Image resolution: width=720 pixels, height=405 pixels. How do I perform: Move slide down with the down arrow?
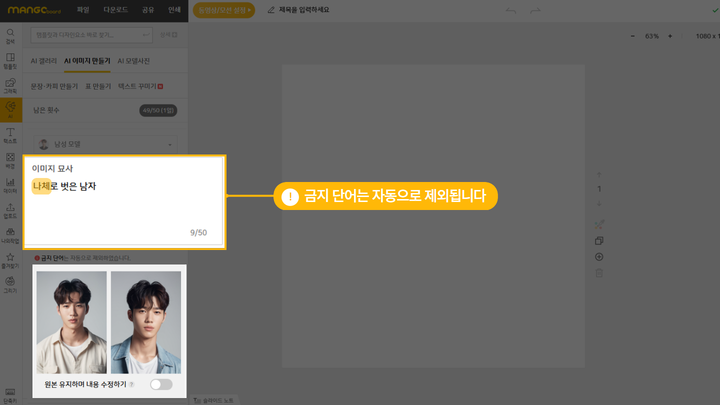click(x=599, y=203)
